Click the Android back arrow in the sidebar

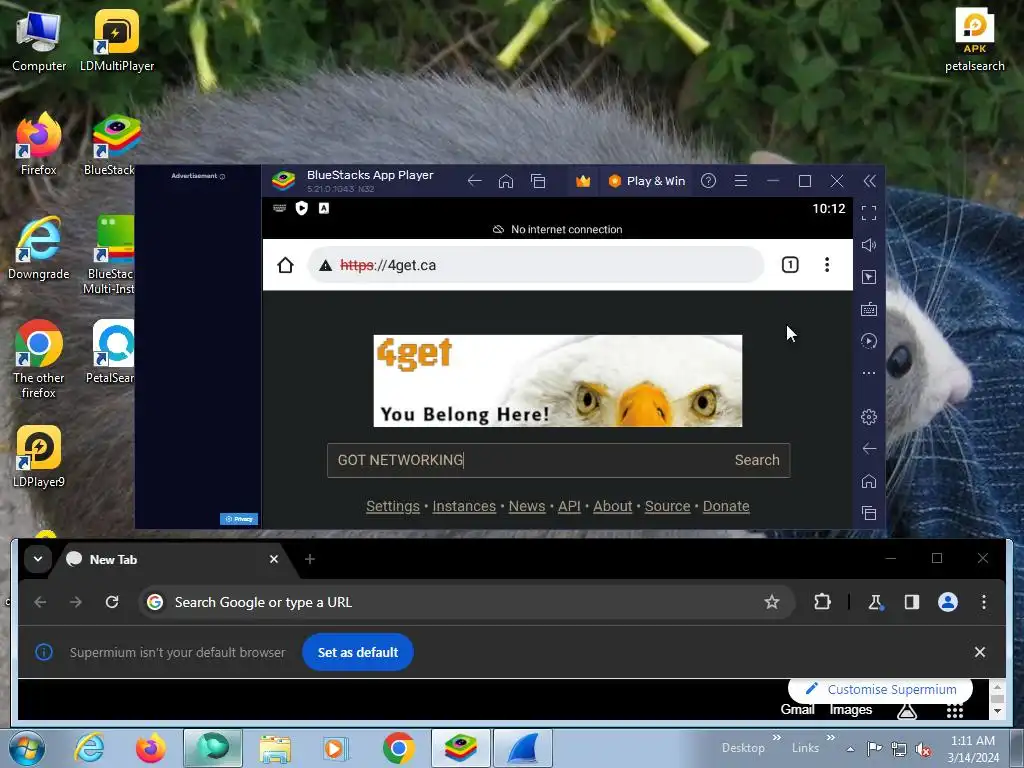(x=869, y=449)
